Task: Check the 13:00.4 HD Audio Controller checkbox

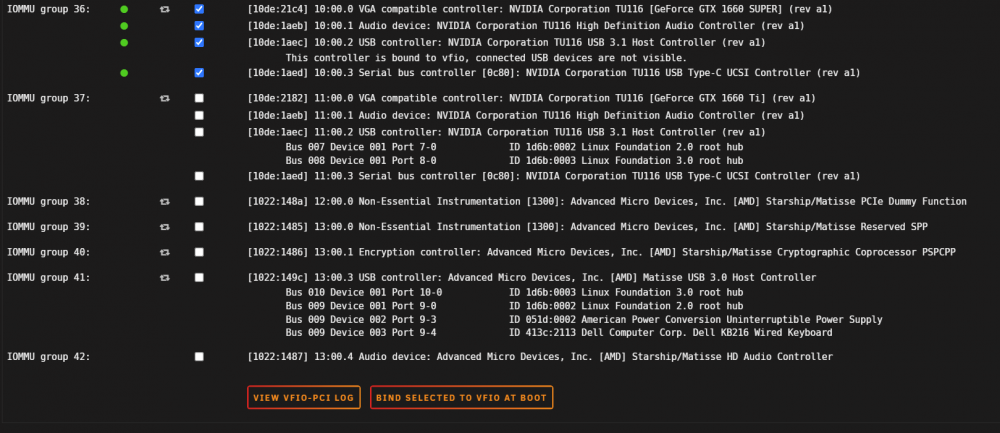Action: click(x=199, y=357)
